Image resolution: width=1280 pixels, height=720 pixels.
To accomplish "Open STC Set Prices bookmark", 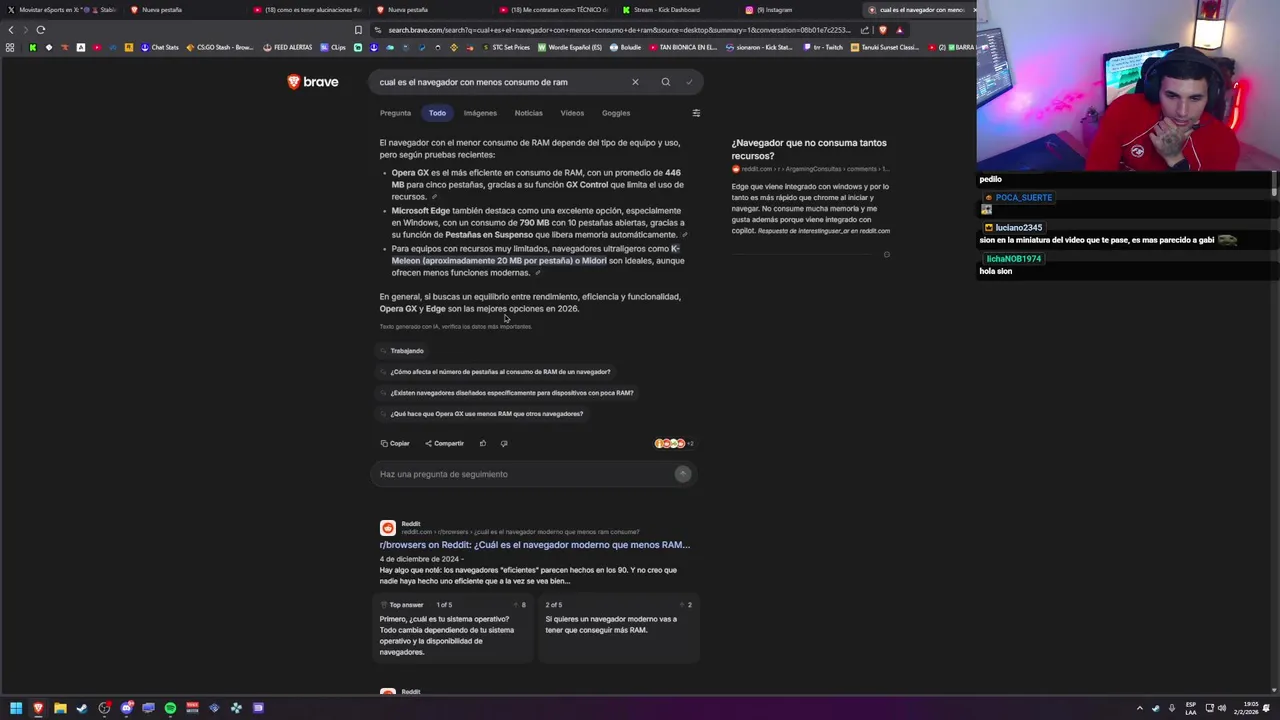I will click(x=506, y=47).
